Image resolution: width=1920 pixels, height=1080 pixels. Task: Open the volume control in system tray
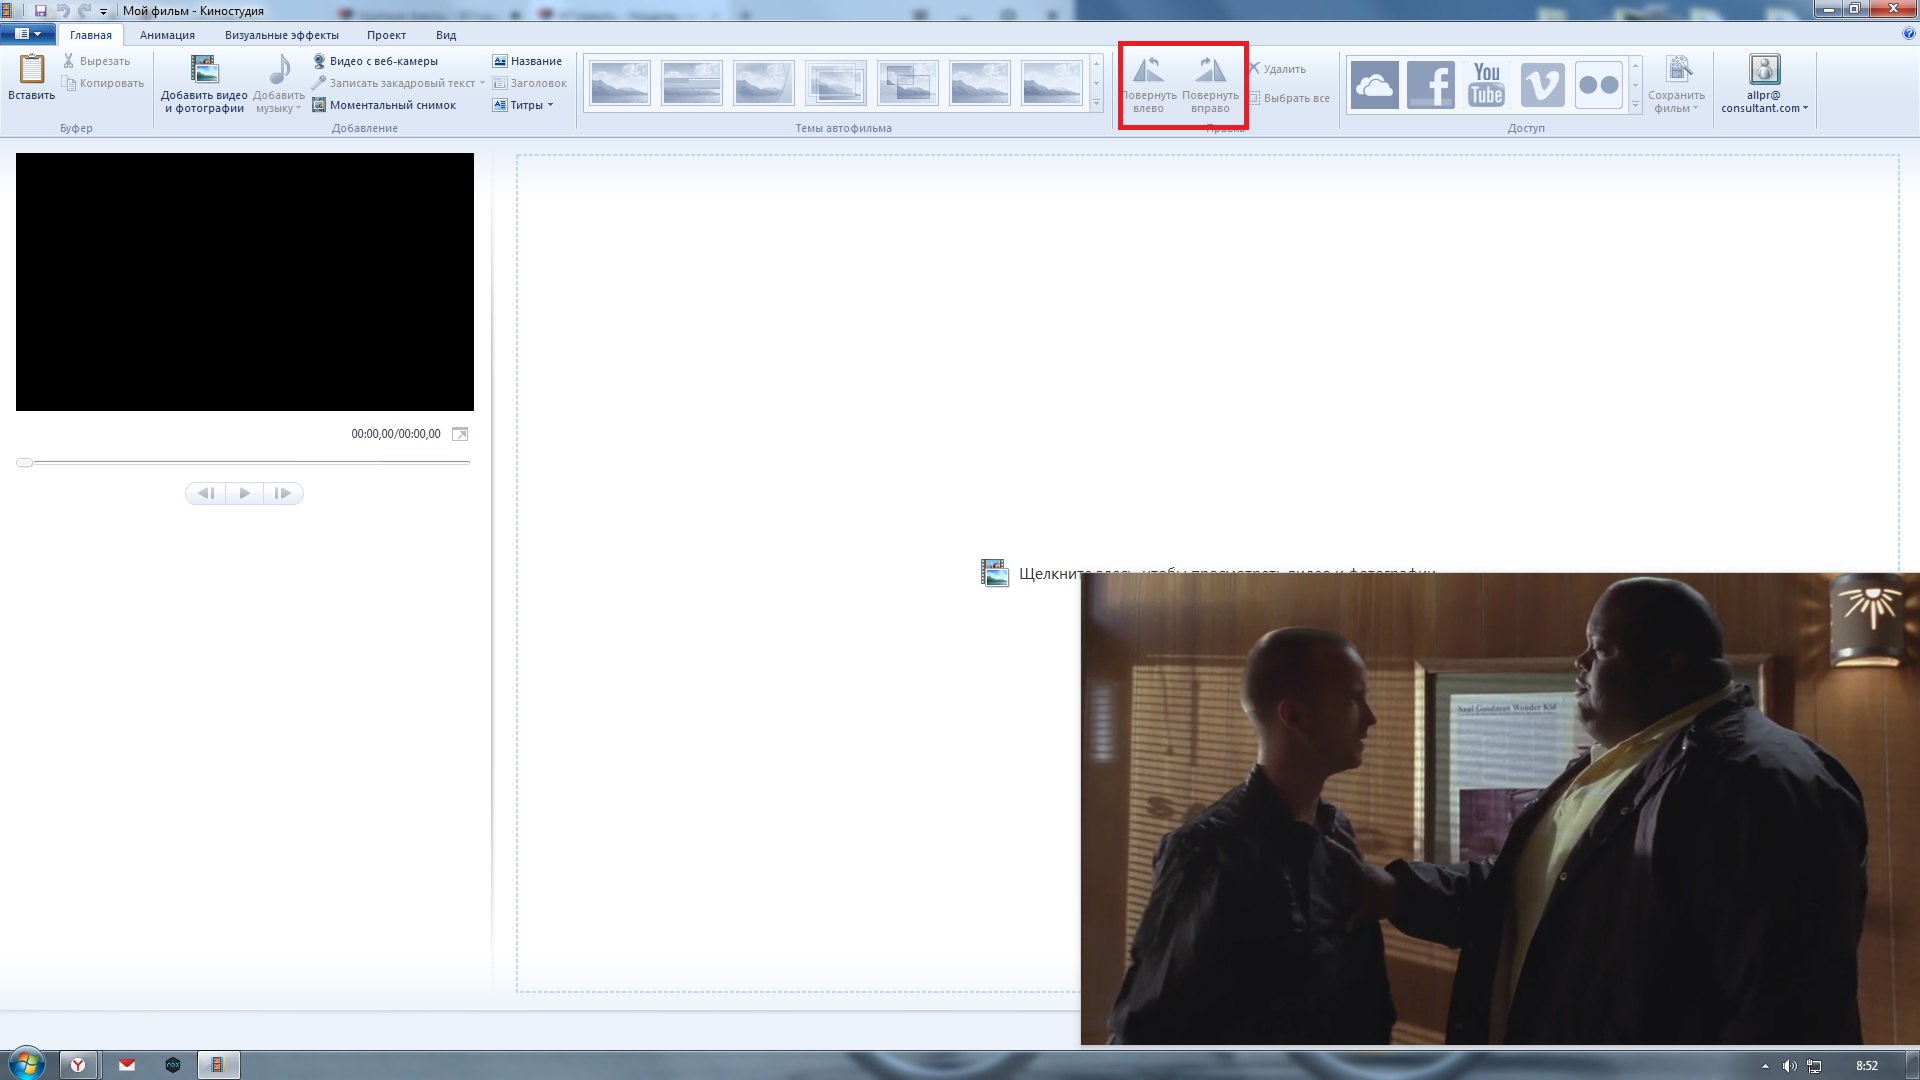pos(1789,1066)
